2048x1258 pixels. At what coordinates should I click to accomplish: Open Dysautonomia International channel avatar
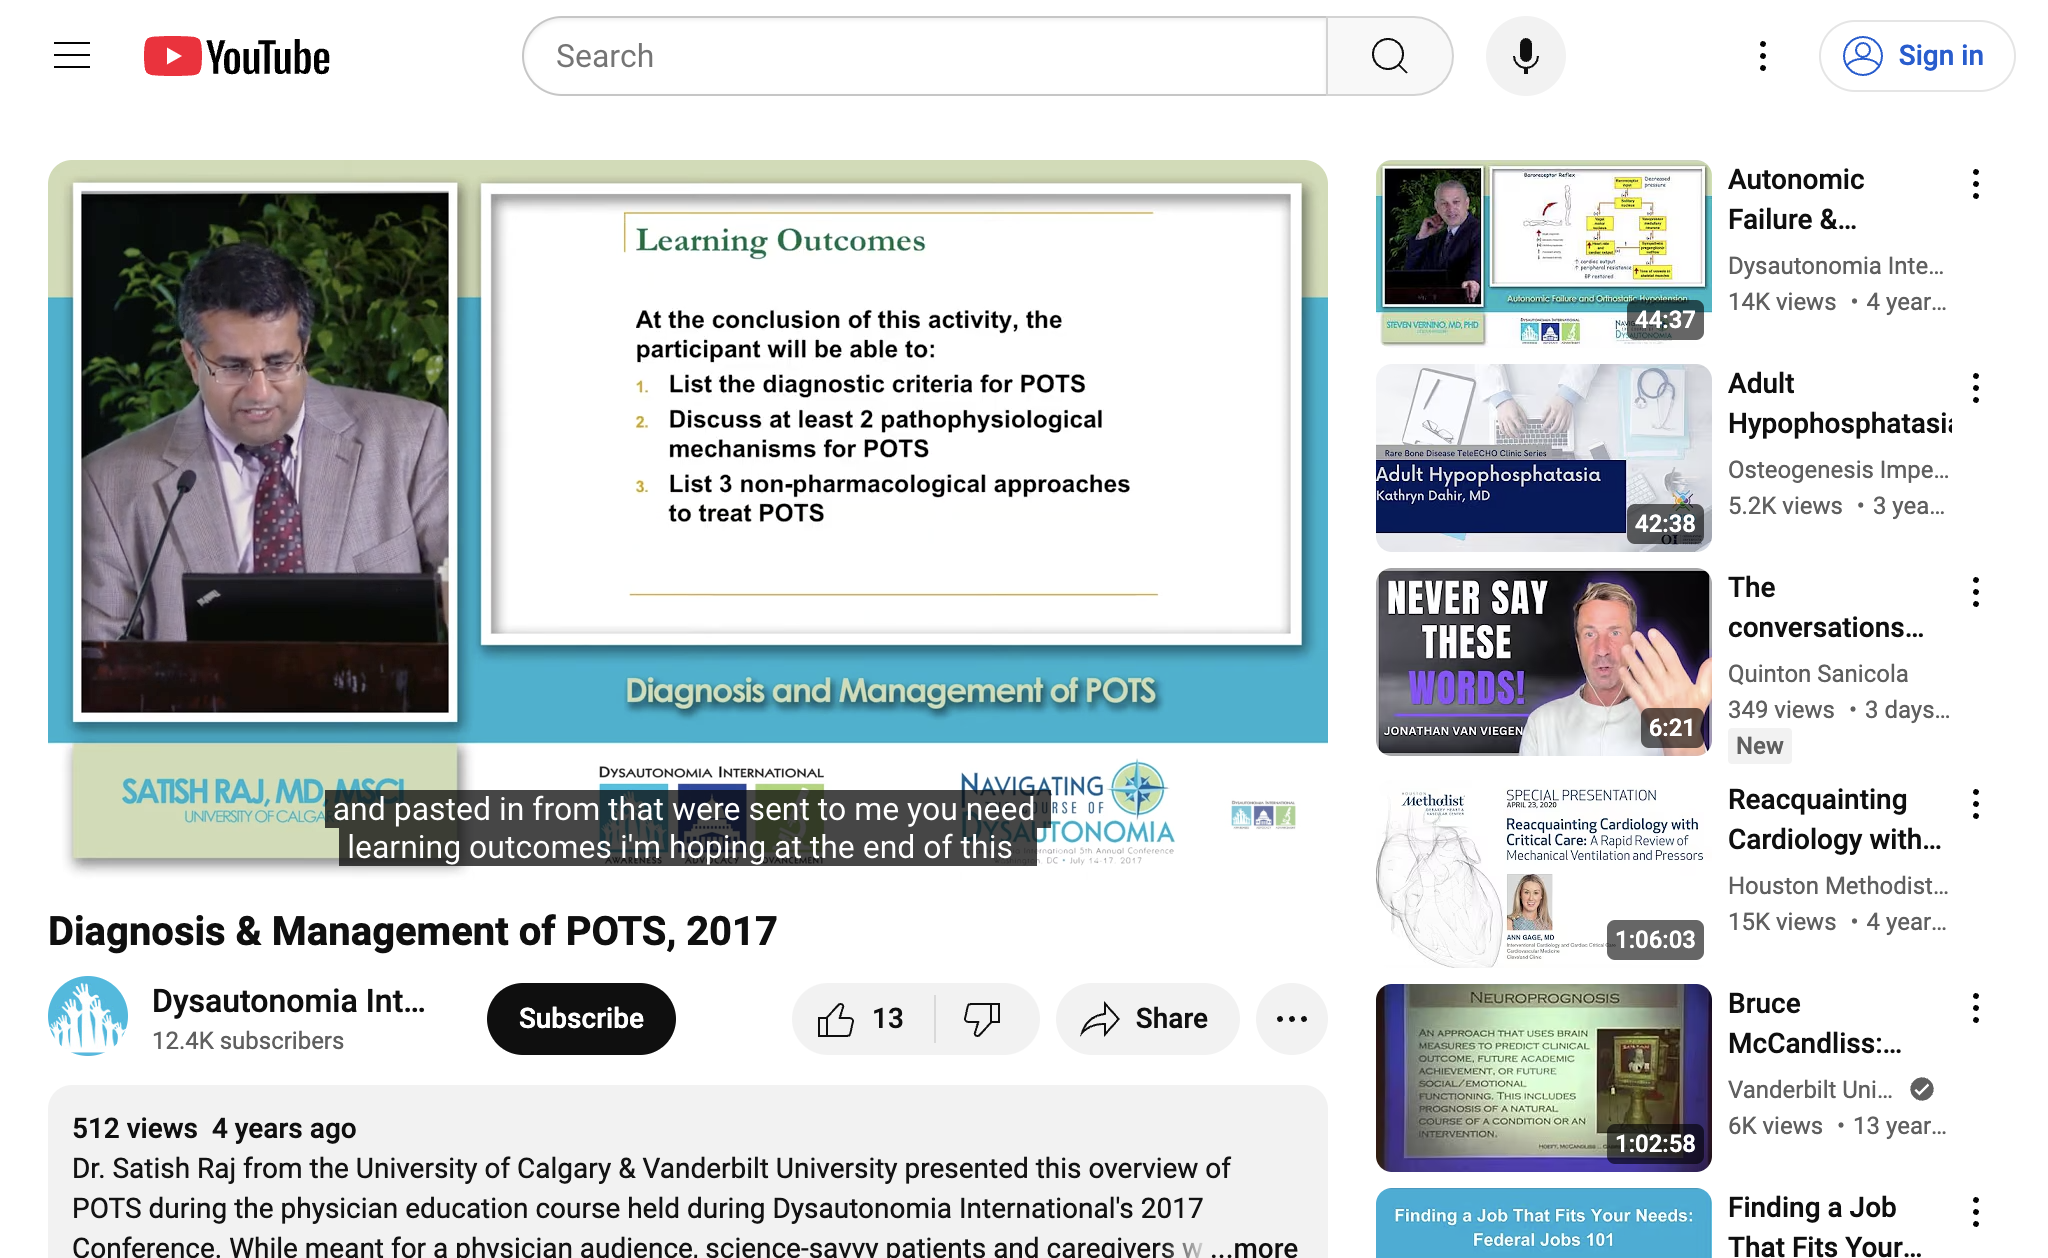tap(88, 1018)
